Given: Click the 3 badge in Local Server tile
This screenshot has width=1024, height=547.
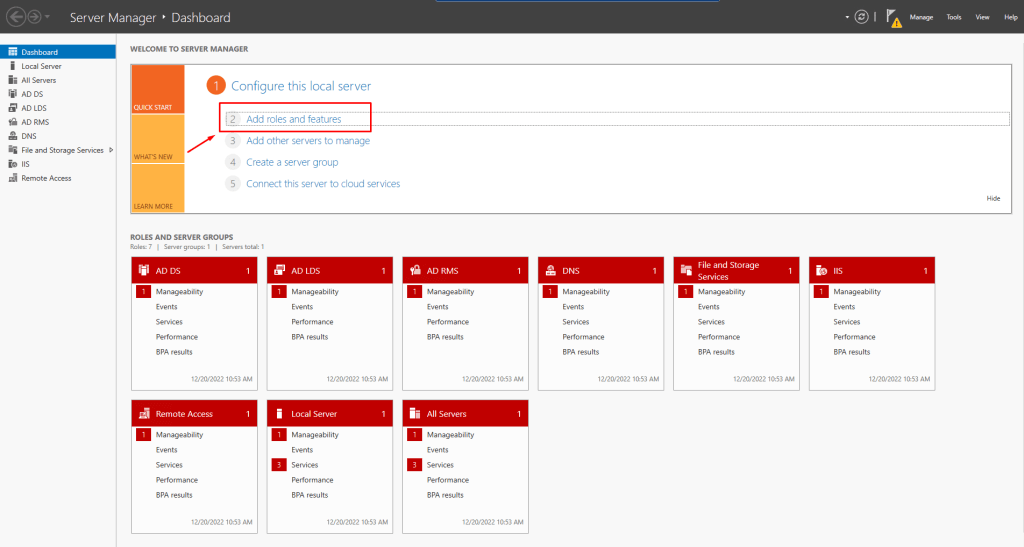Looking at the screenshot, I should click(x=279, y=465).
